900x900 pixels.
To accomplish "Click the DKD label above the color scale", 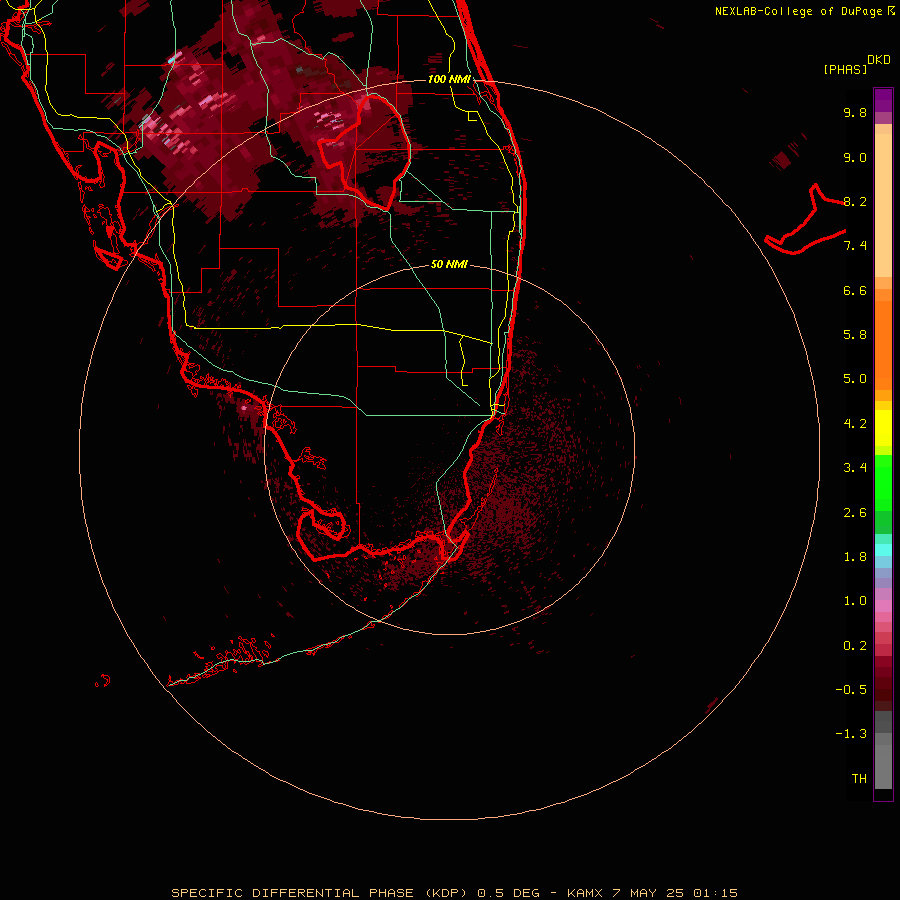I will point(878,60).
